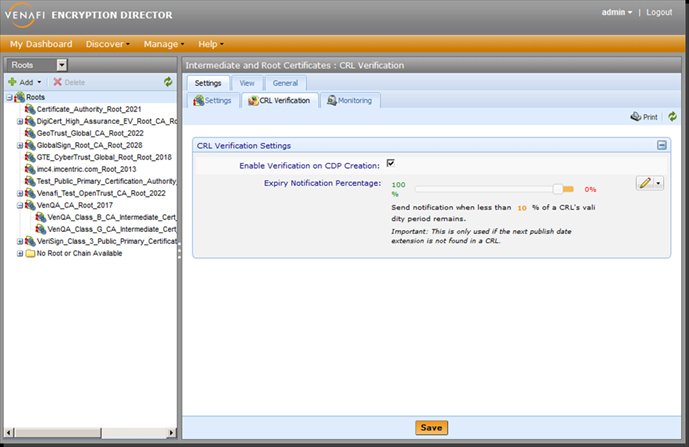The height and width of the screenshot is (447, 689).
Task: Click the Print label
Action: click(650, 117)
